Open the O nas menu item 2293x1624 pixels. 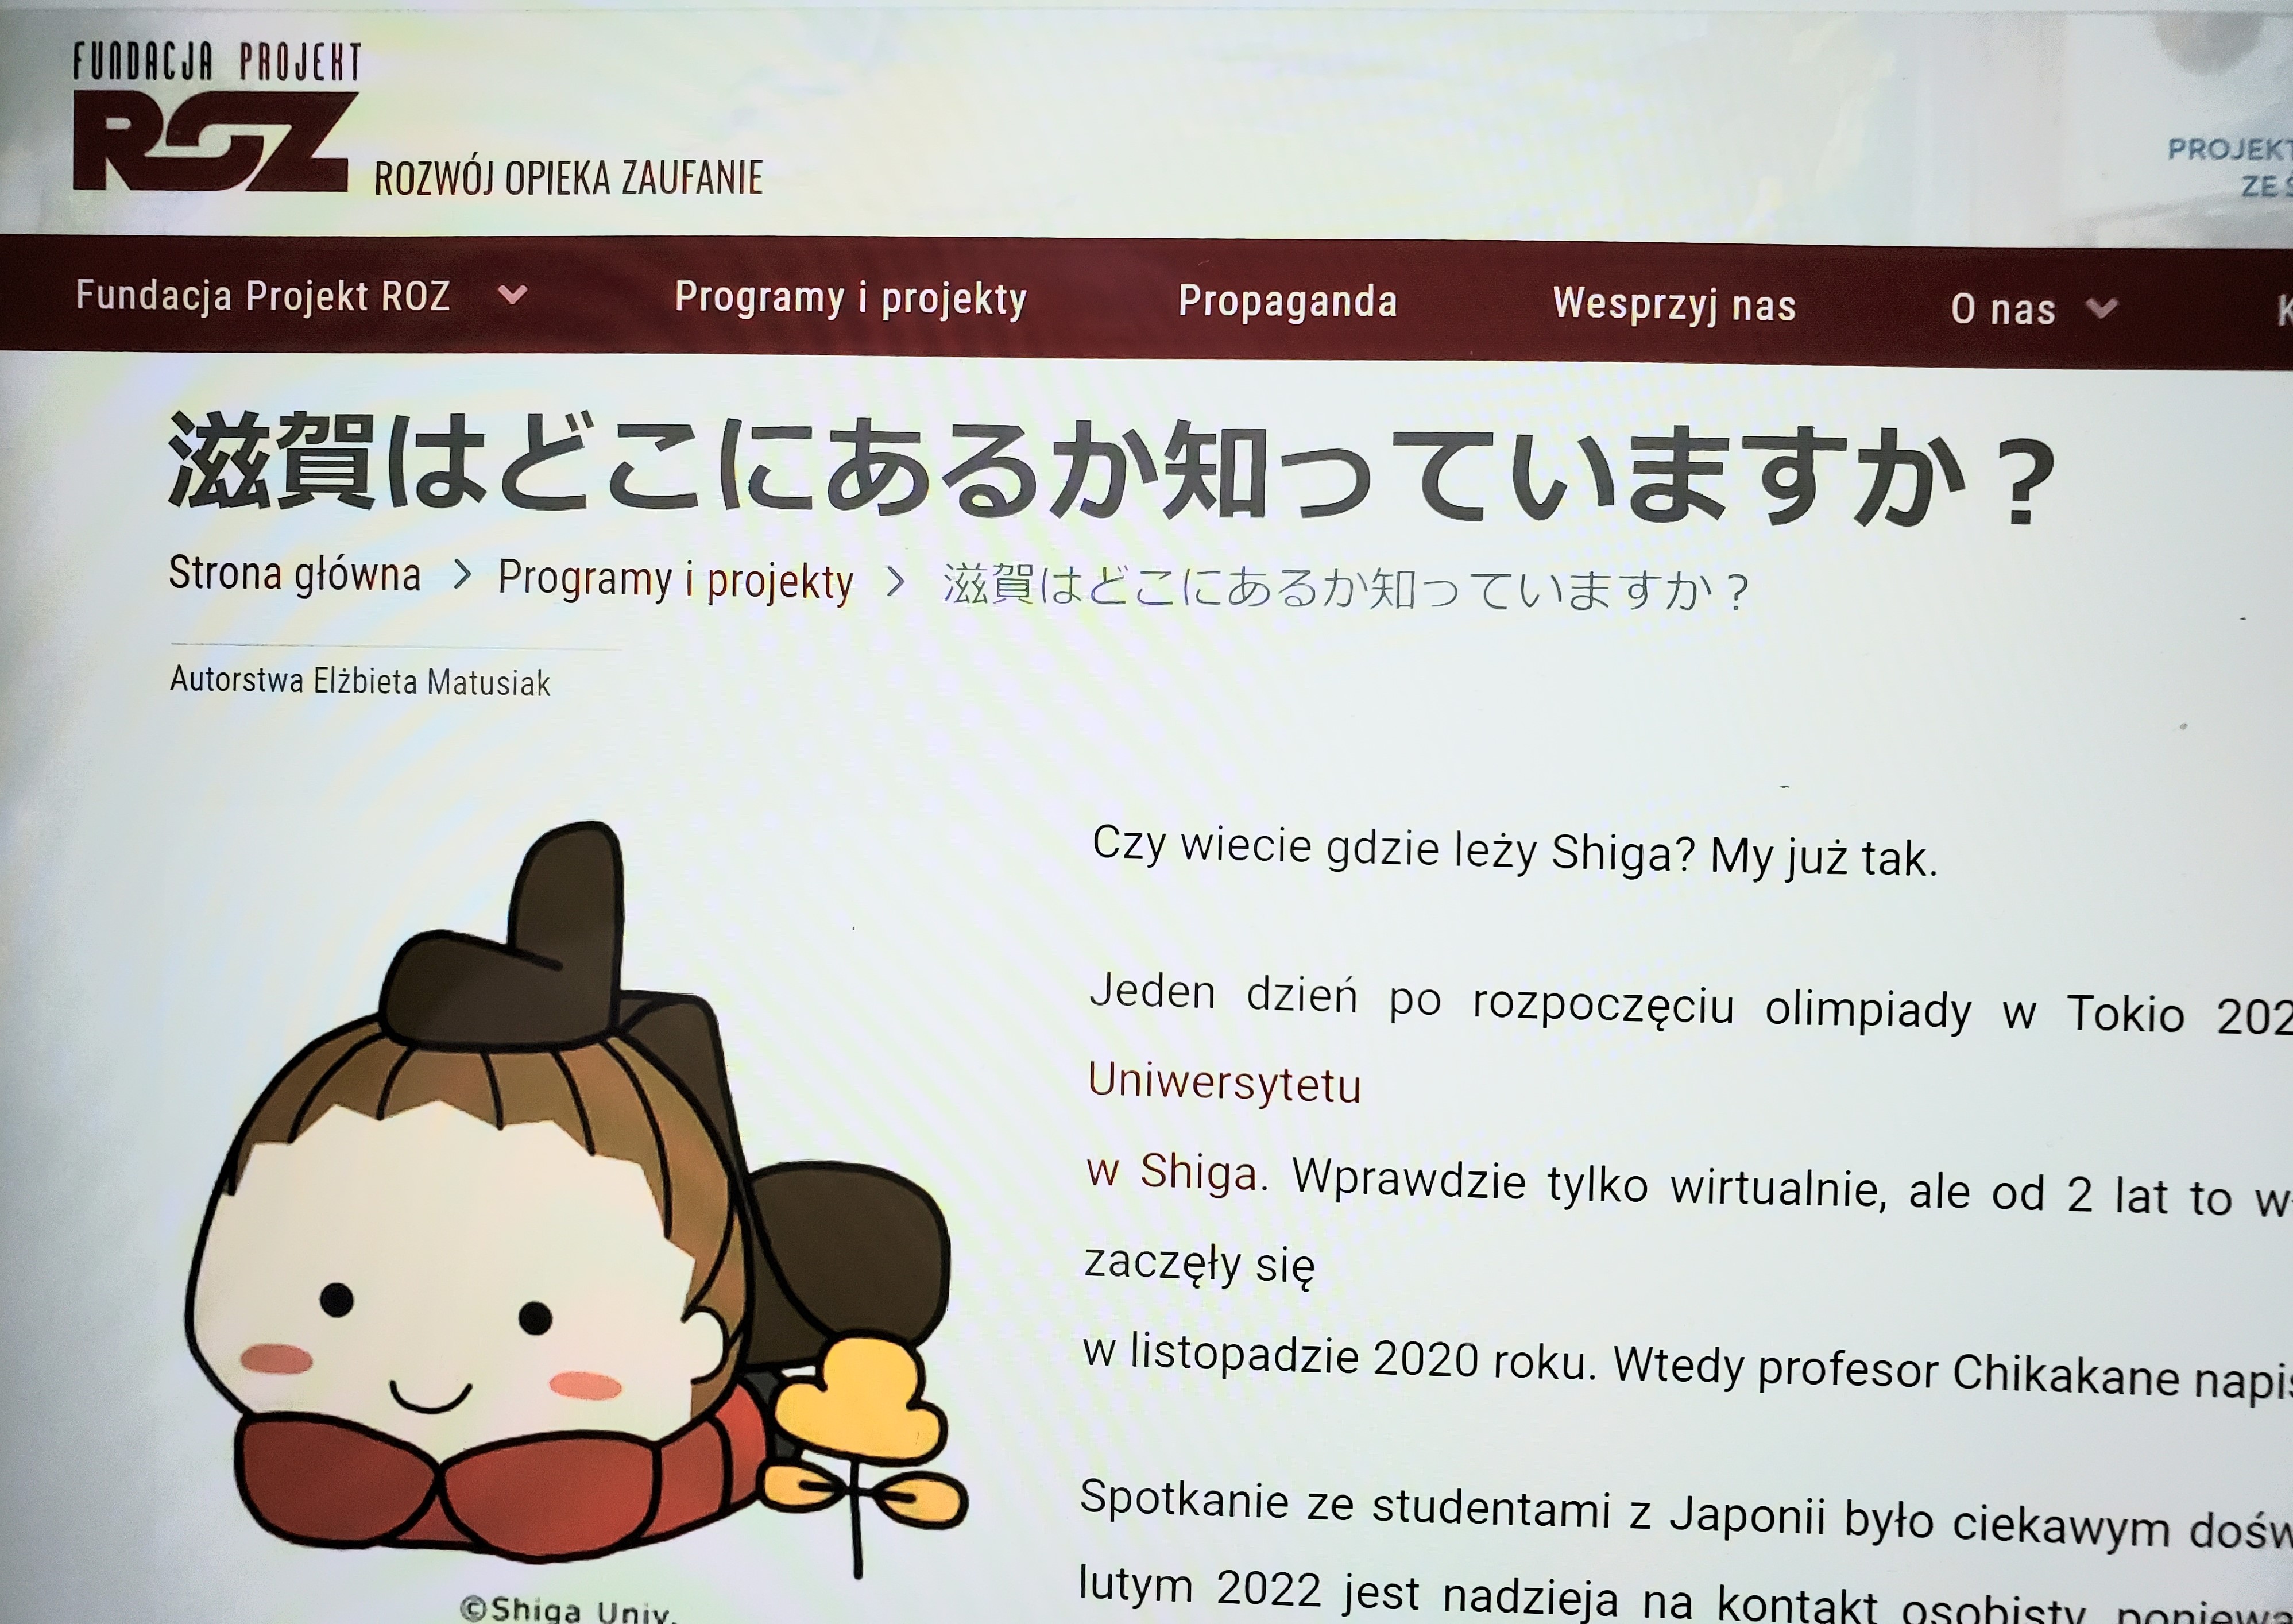tap(2003, 309)
